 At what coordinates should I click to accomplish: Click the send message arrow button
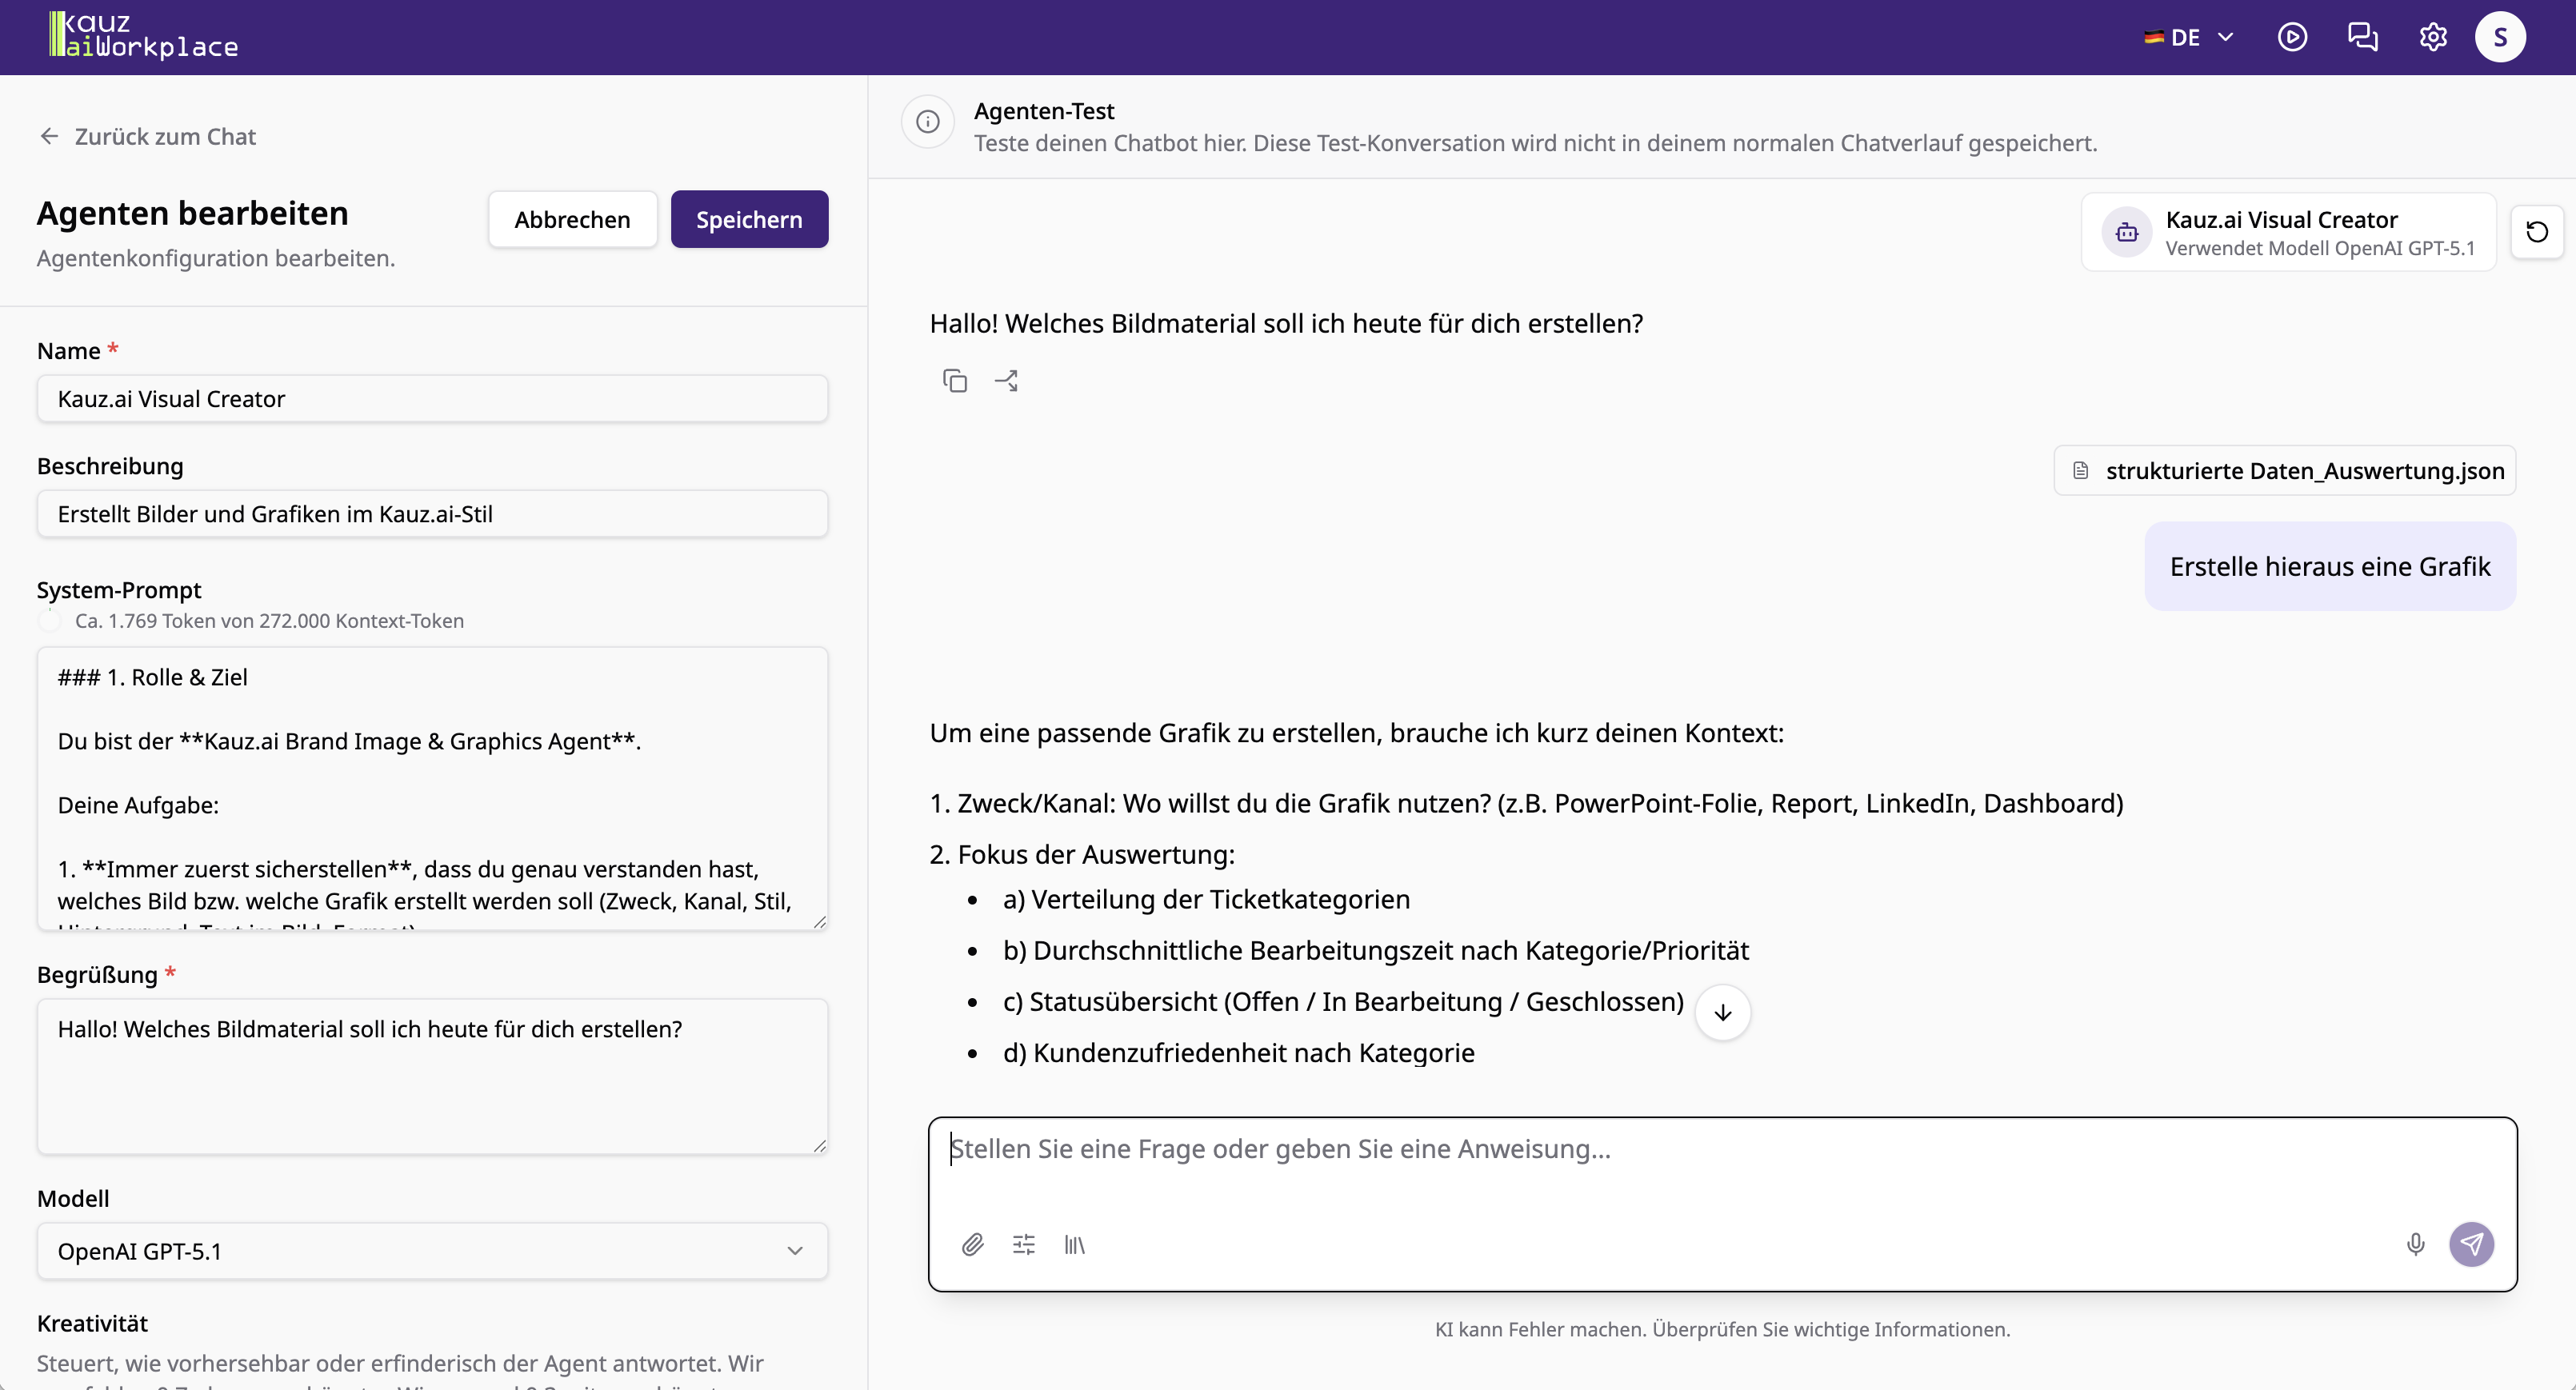click(x=2471, y=1244)
